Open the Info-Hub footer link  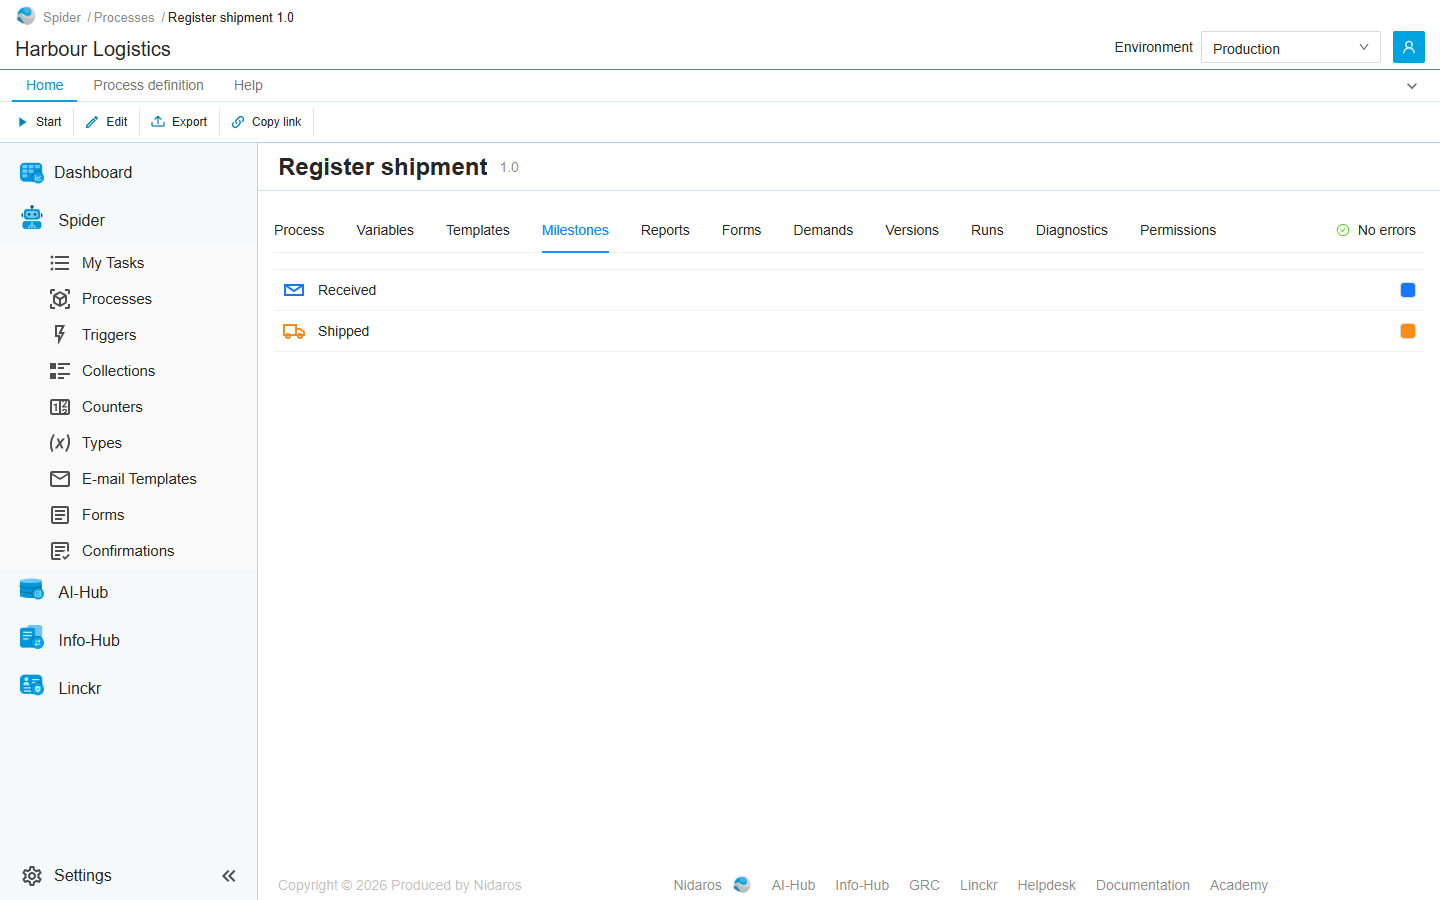862,885
